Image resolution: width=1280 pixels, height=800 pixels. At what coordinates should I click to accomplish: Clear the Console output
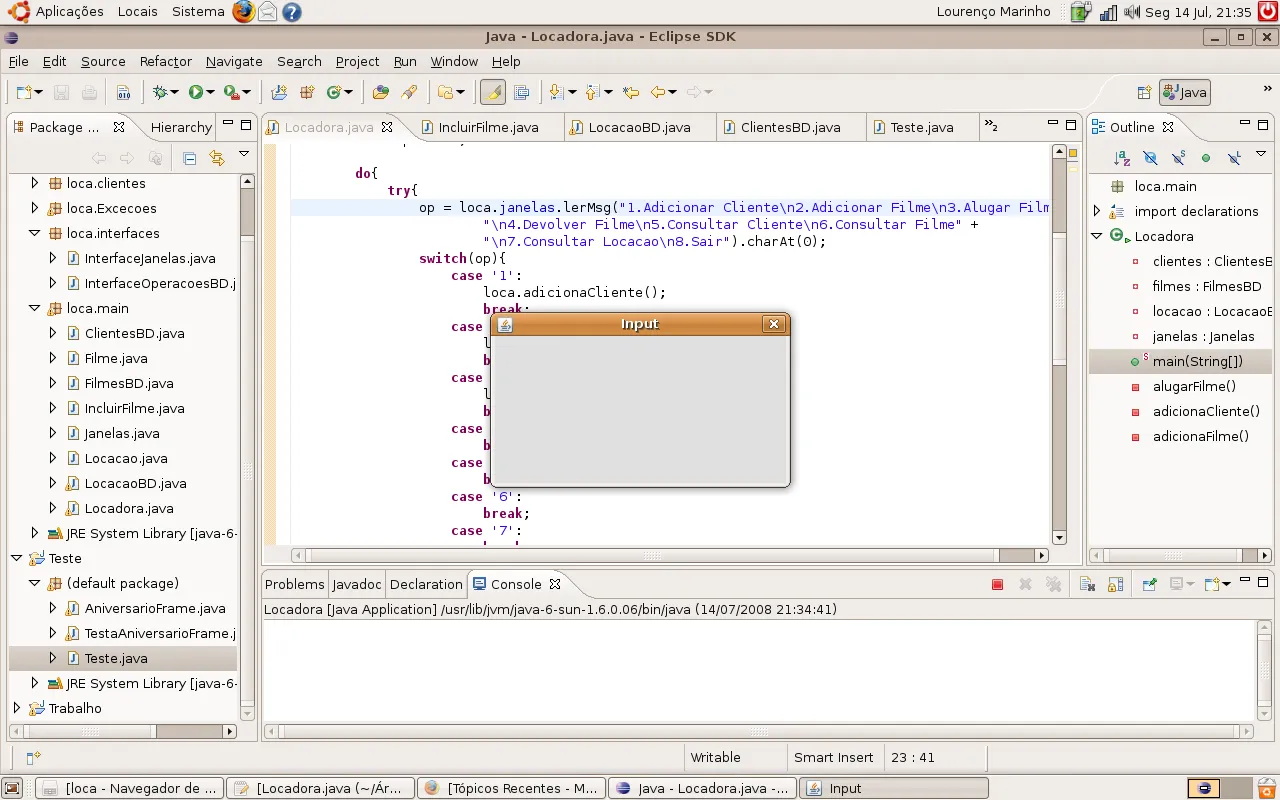(x=1087, y=585)
